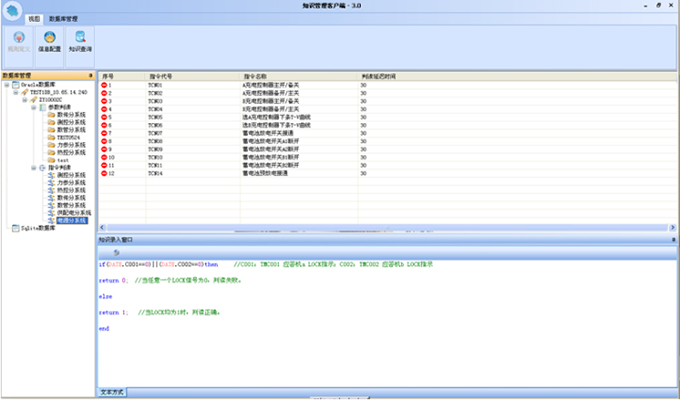Click the folder icon beside TEST0524
Viewport: 680px width, 400px height.
pos(51,138)
